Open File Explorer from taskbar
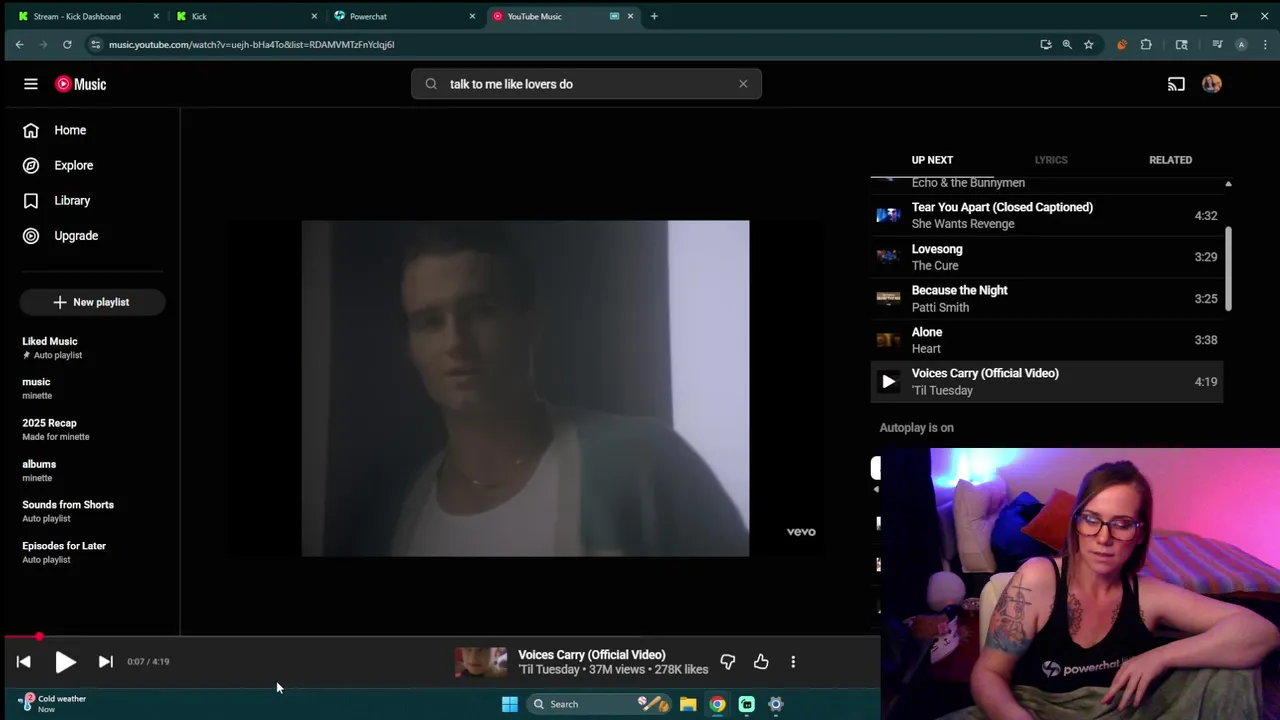This screenshot has width=1280, height=720. click(688, 704)
